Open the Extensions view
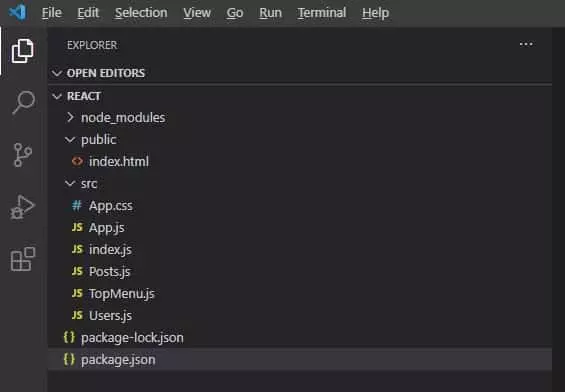565x392 pixels. (23, 259)
